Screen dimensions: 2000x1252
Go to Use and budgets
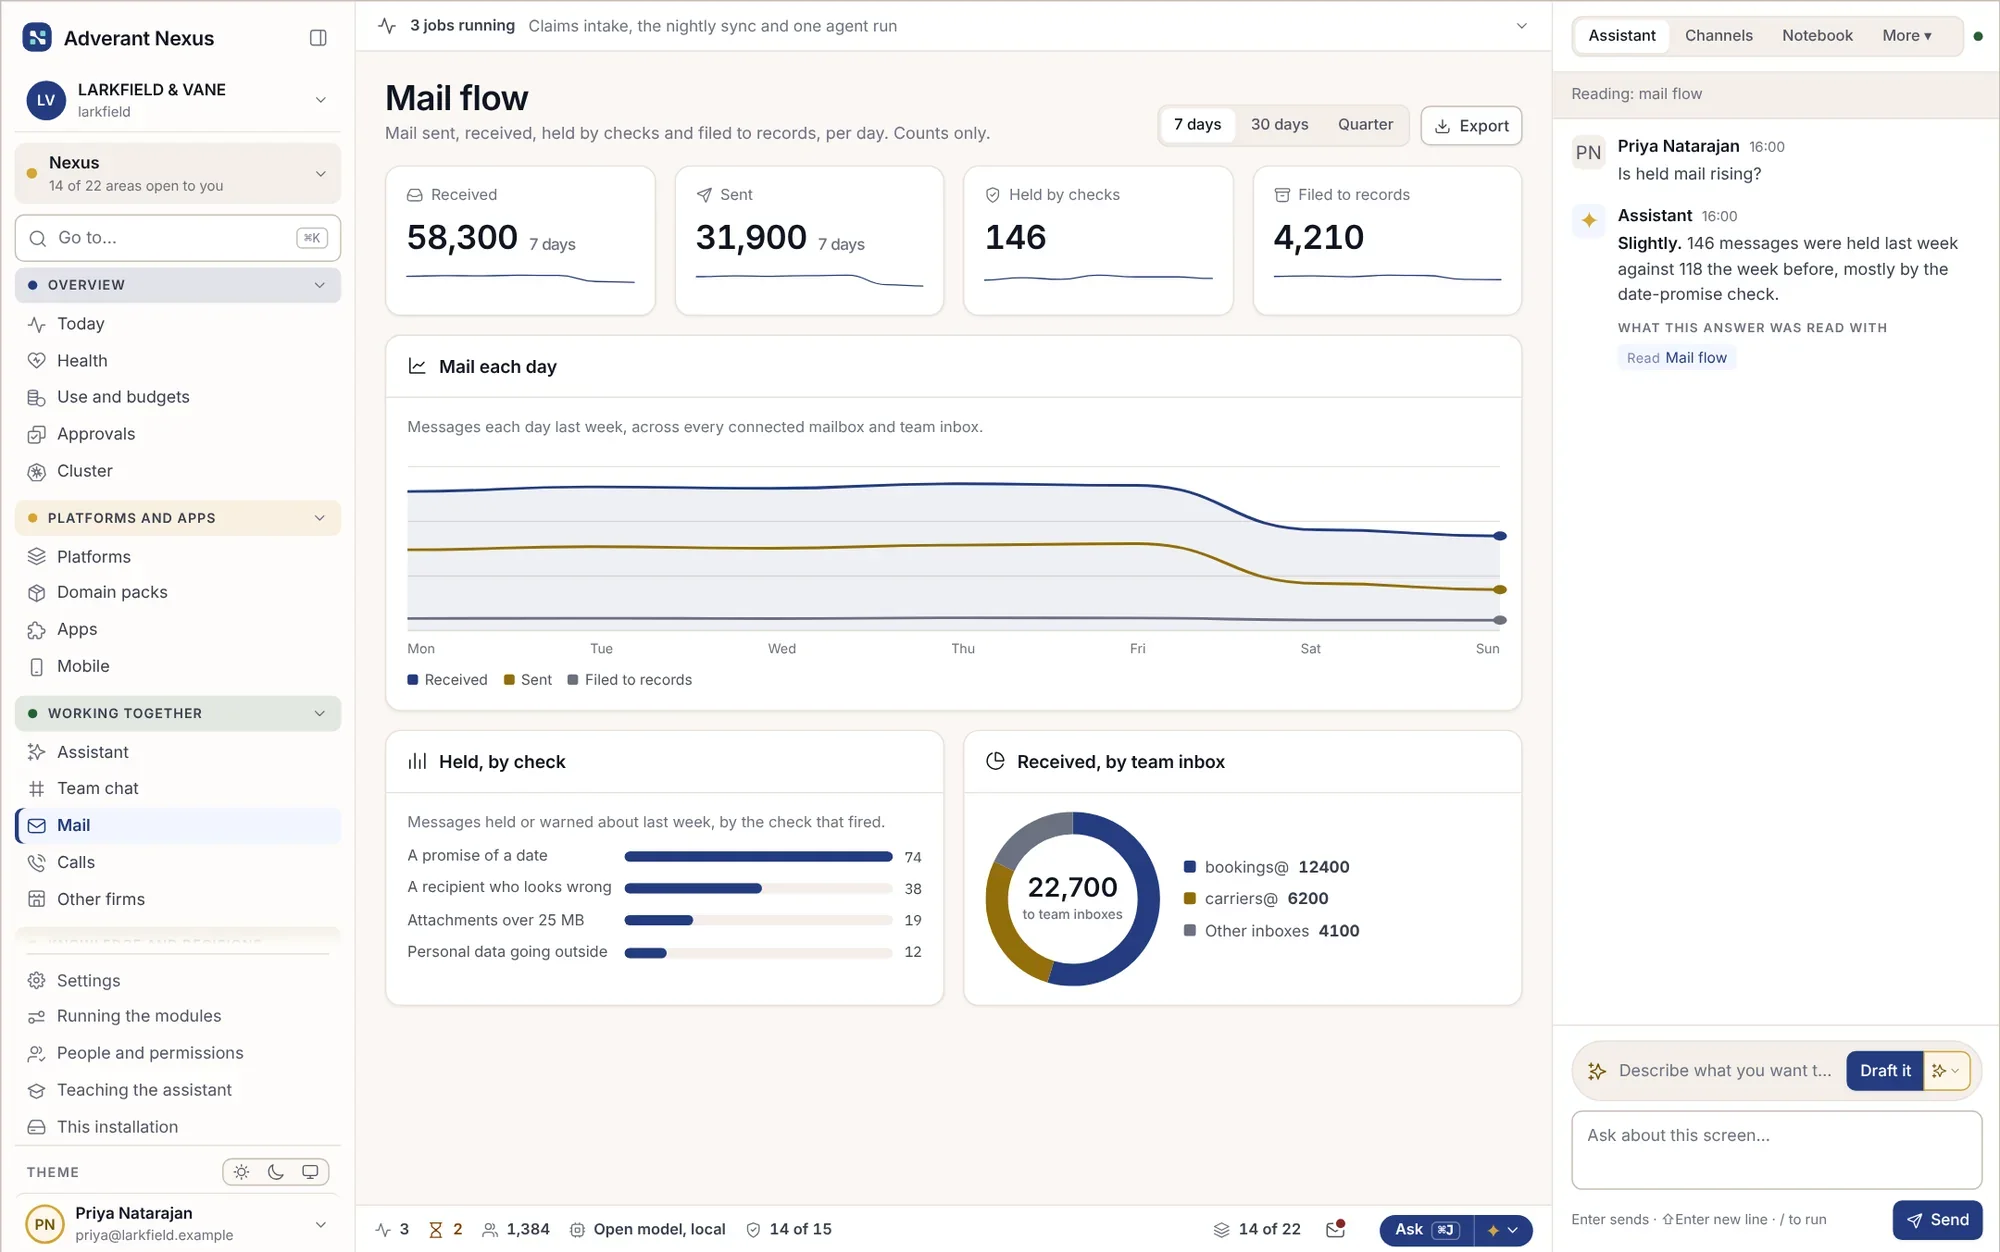(x=178, y=397)
